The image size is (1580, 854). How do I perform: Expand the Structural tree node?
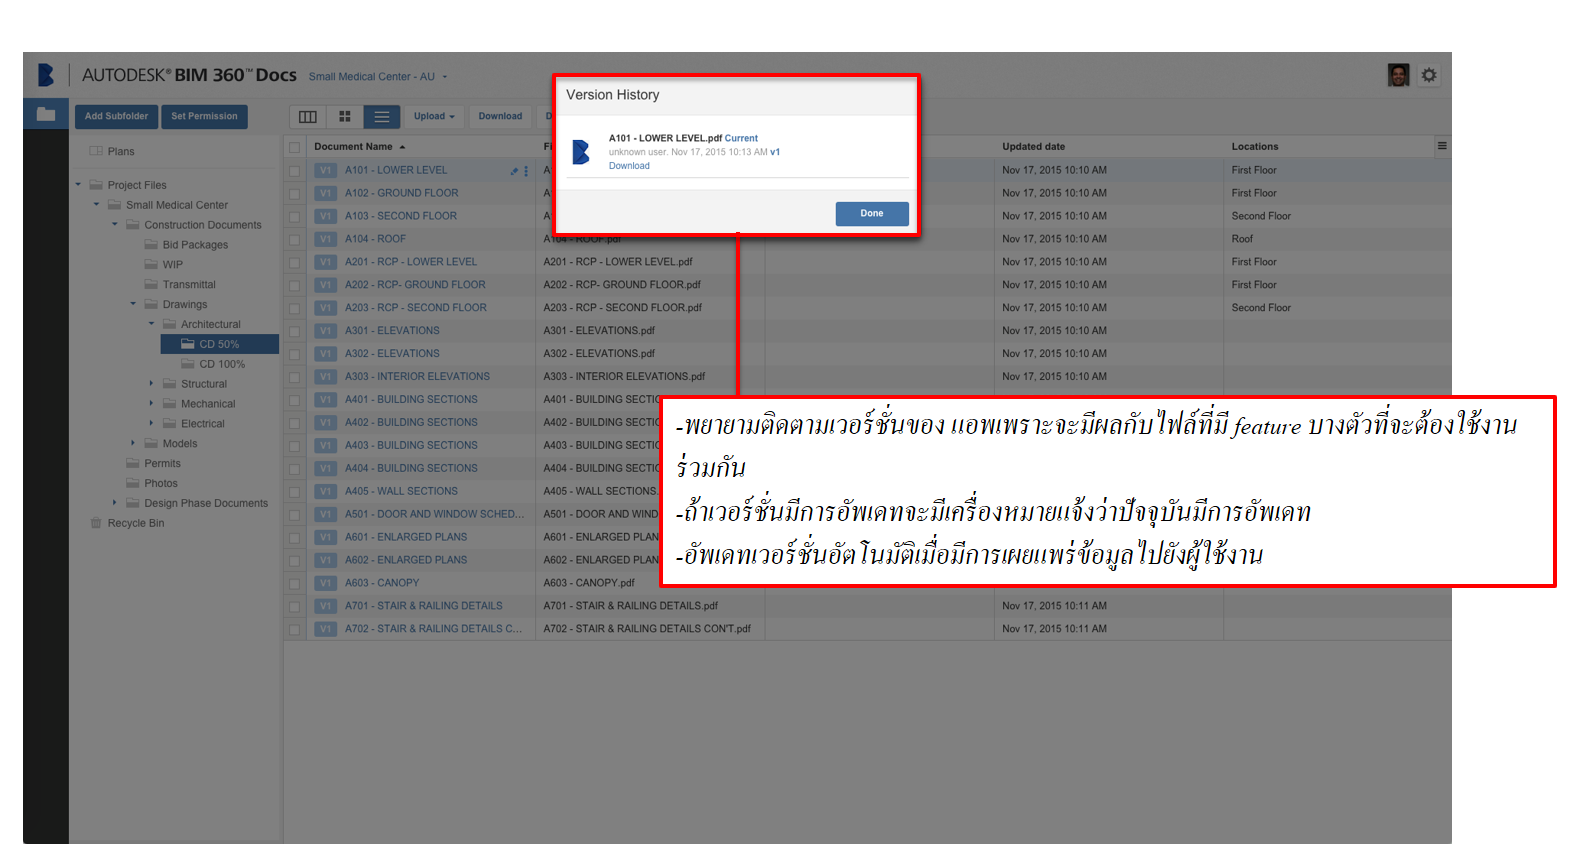tap(152, 384)
